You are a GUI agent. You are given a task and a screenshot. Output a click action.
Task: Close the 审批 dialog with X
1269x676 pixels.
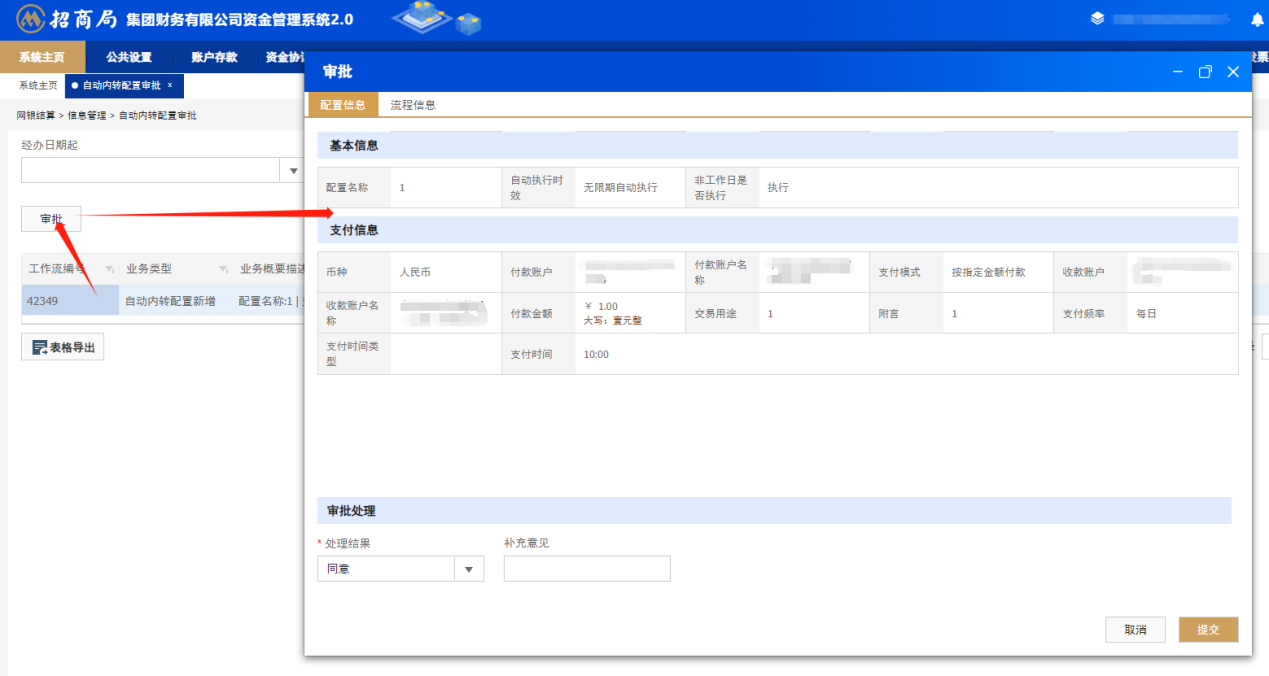tap(1233, 72)
